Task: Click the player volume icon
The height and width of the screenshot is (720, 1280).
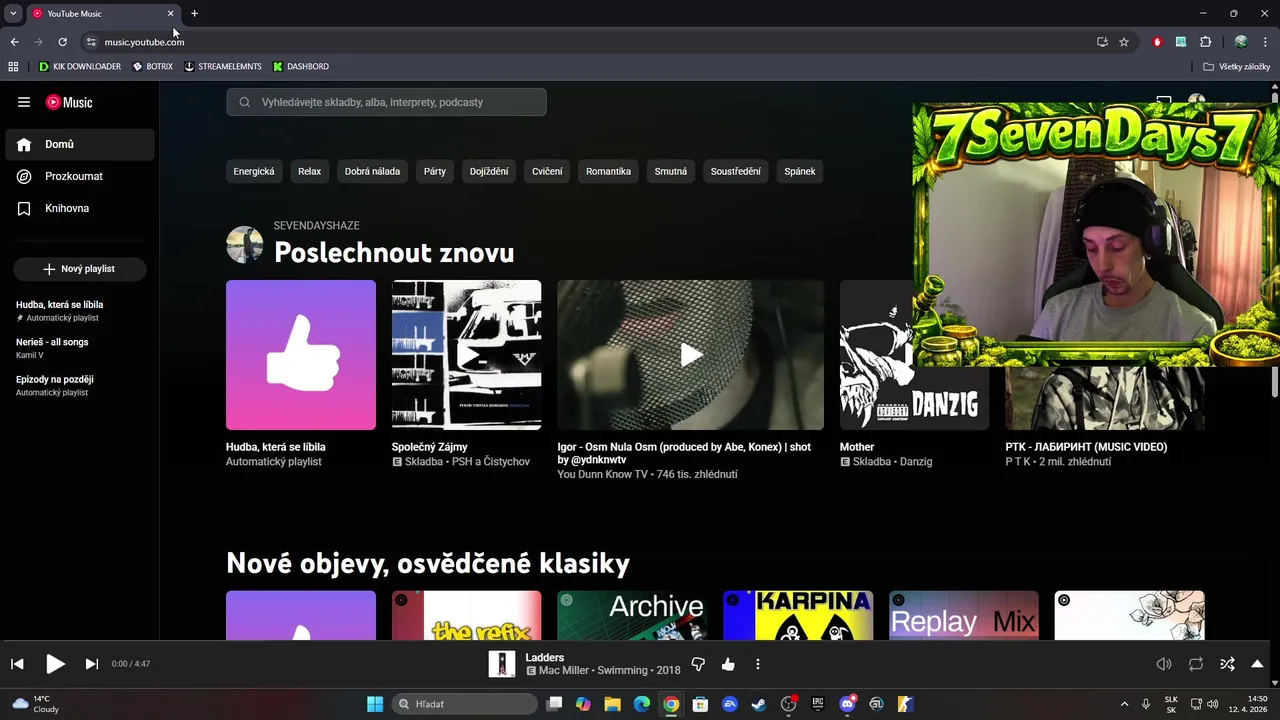Action: click(1164, 664)
